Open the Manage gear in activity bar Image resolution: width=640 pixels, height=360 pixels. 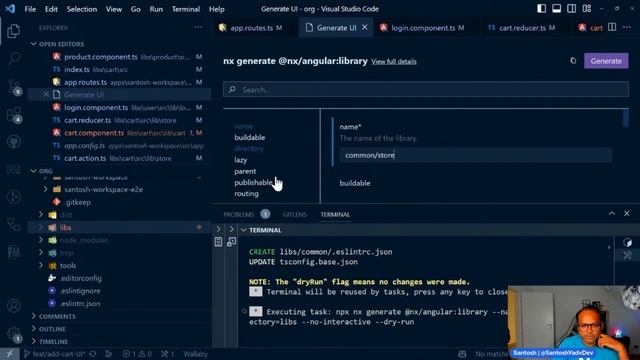(x=13, y=333)
